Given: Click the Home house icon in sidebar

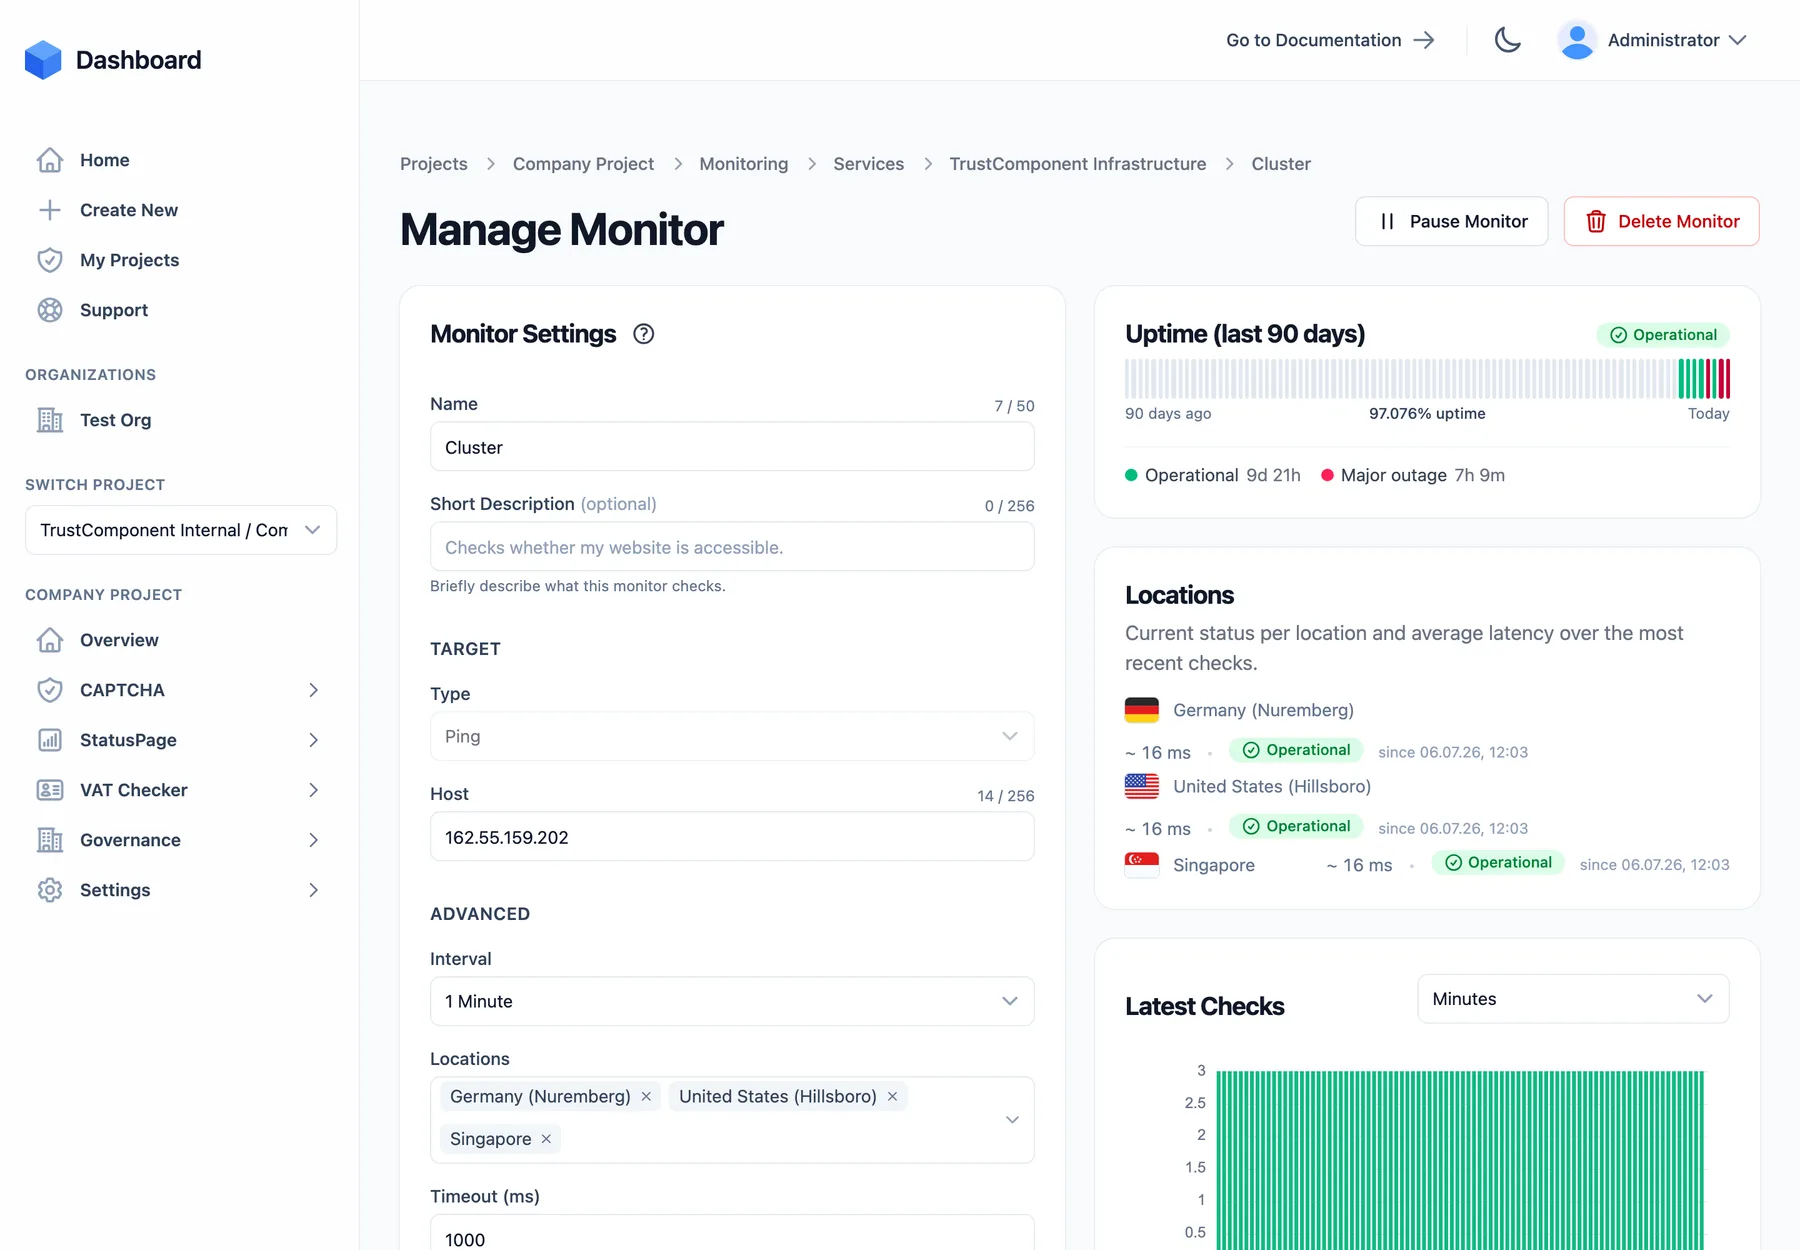Looking at the screenshot, I should [50, 160].
